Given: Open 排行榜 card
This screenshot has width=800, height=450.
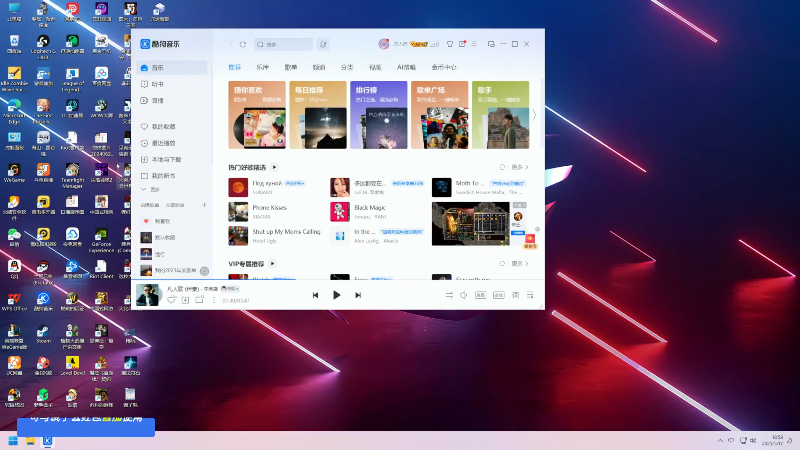Looking at the screenshot, I should click(x=379, y=115).
